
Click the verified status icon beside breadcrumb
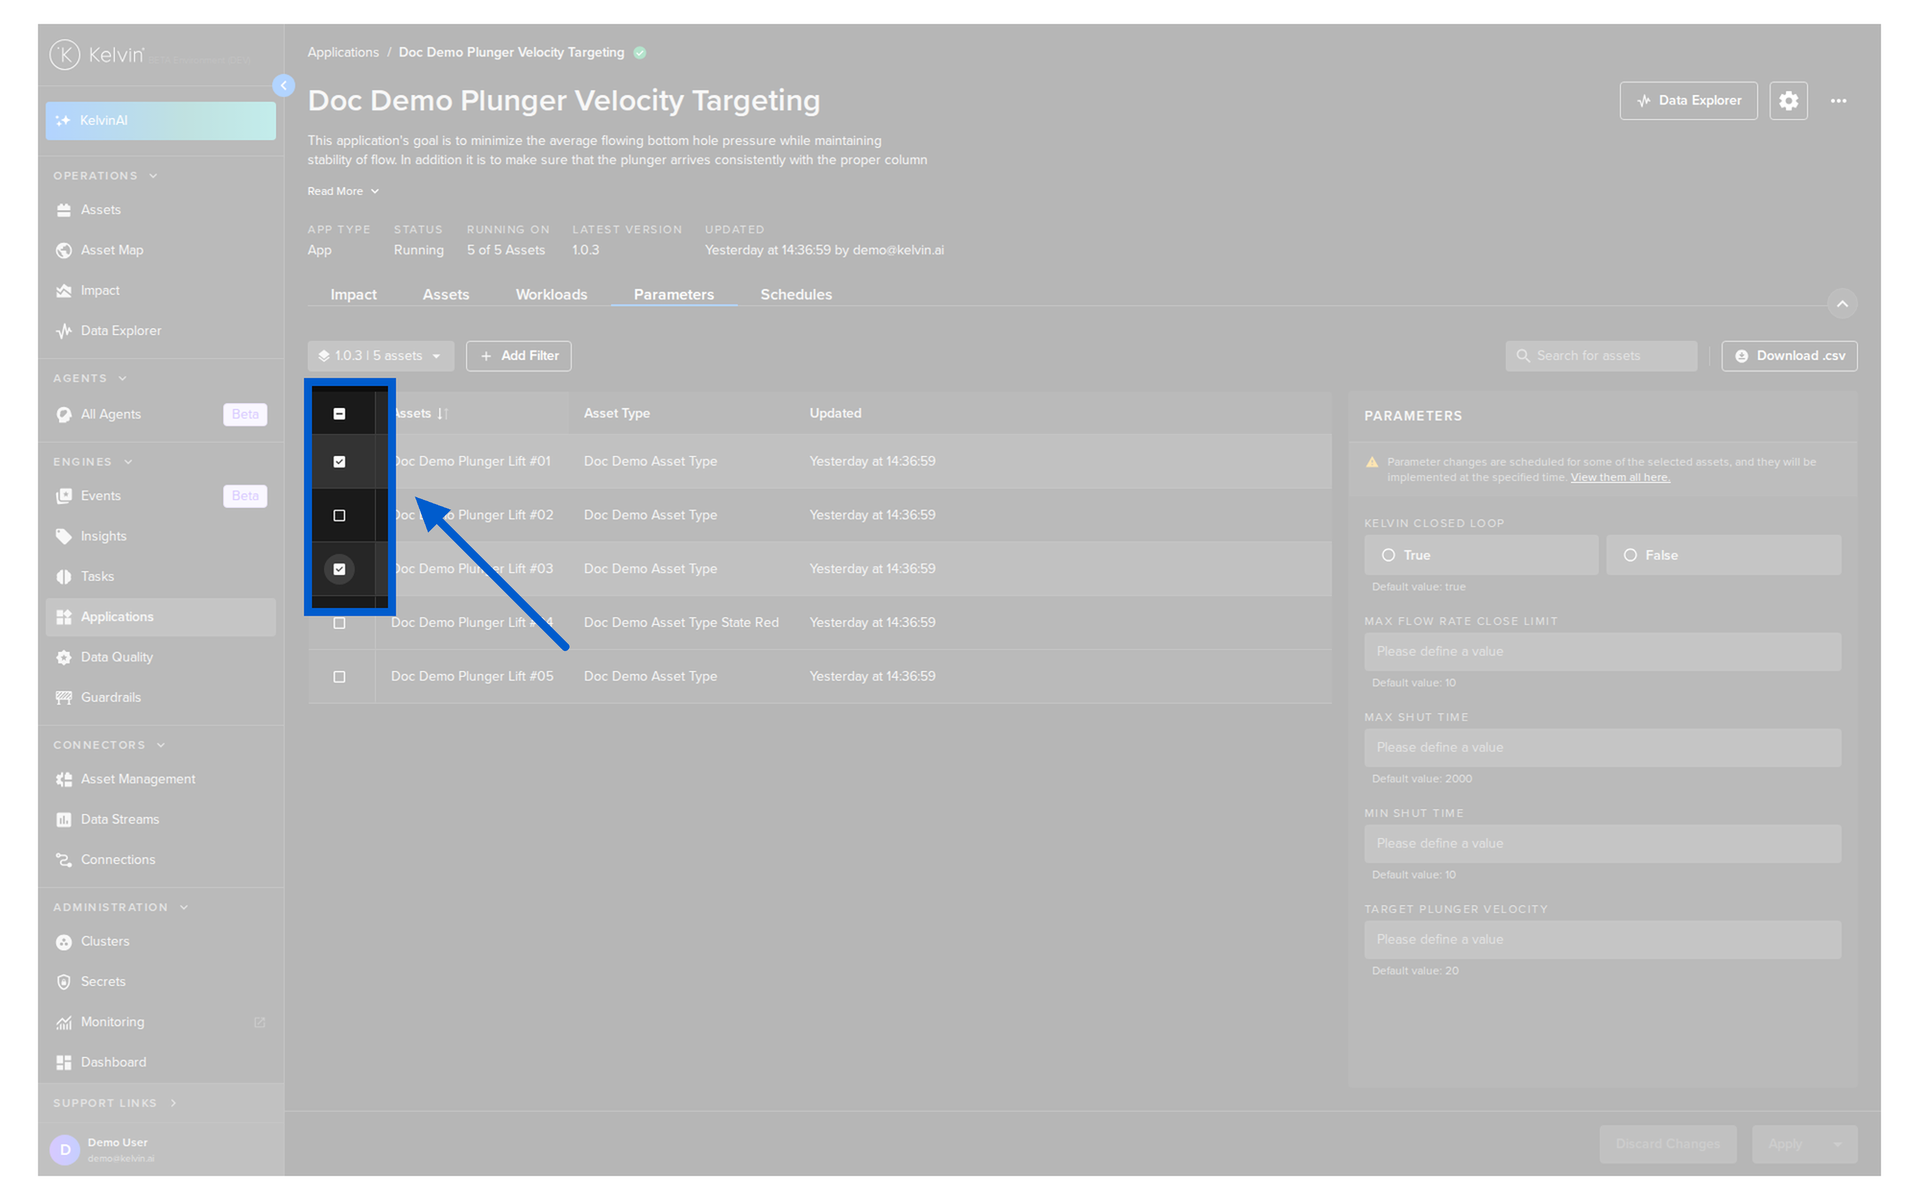[640, 53]
